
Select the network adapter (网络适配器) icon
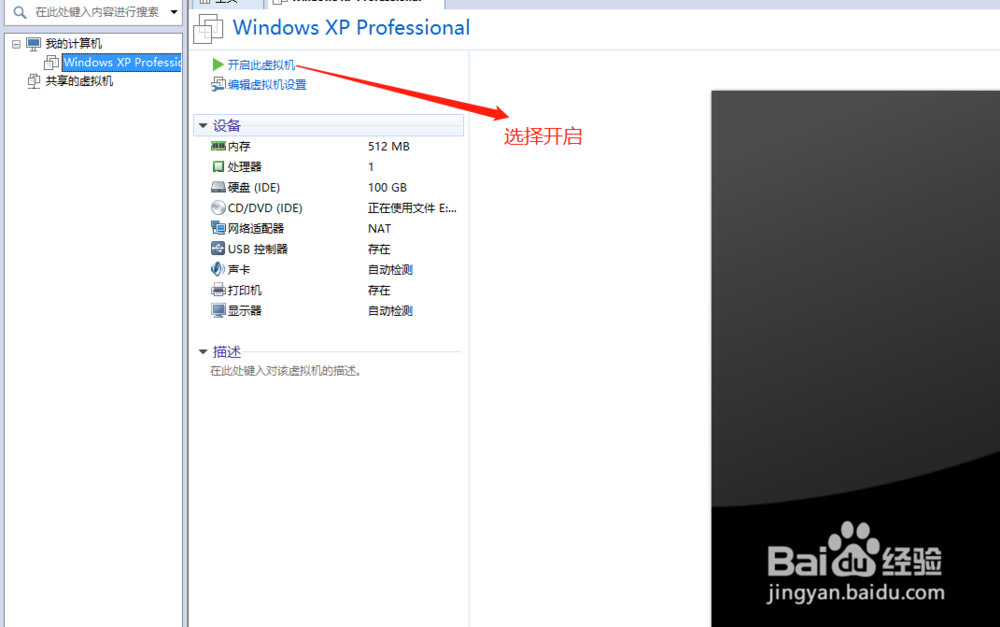[218, 228]
